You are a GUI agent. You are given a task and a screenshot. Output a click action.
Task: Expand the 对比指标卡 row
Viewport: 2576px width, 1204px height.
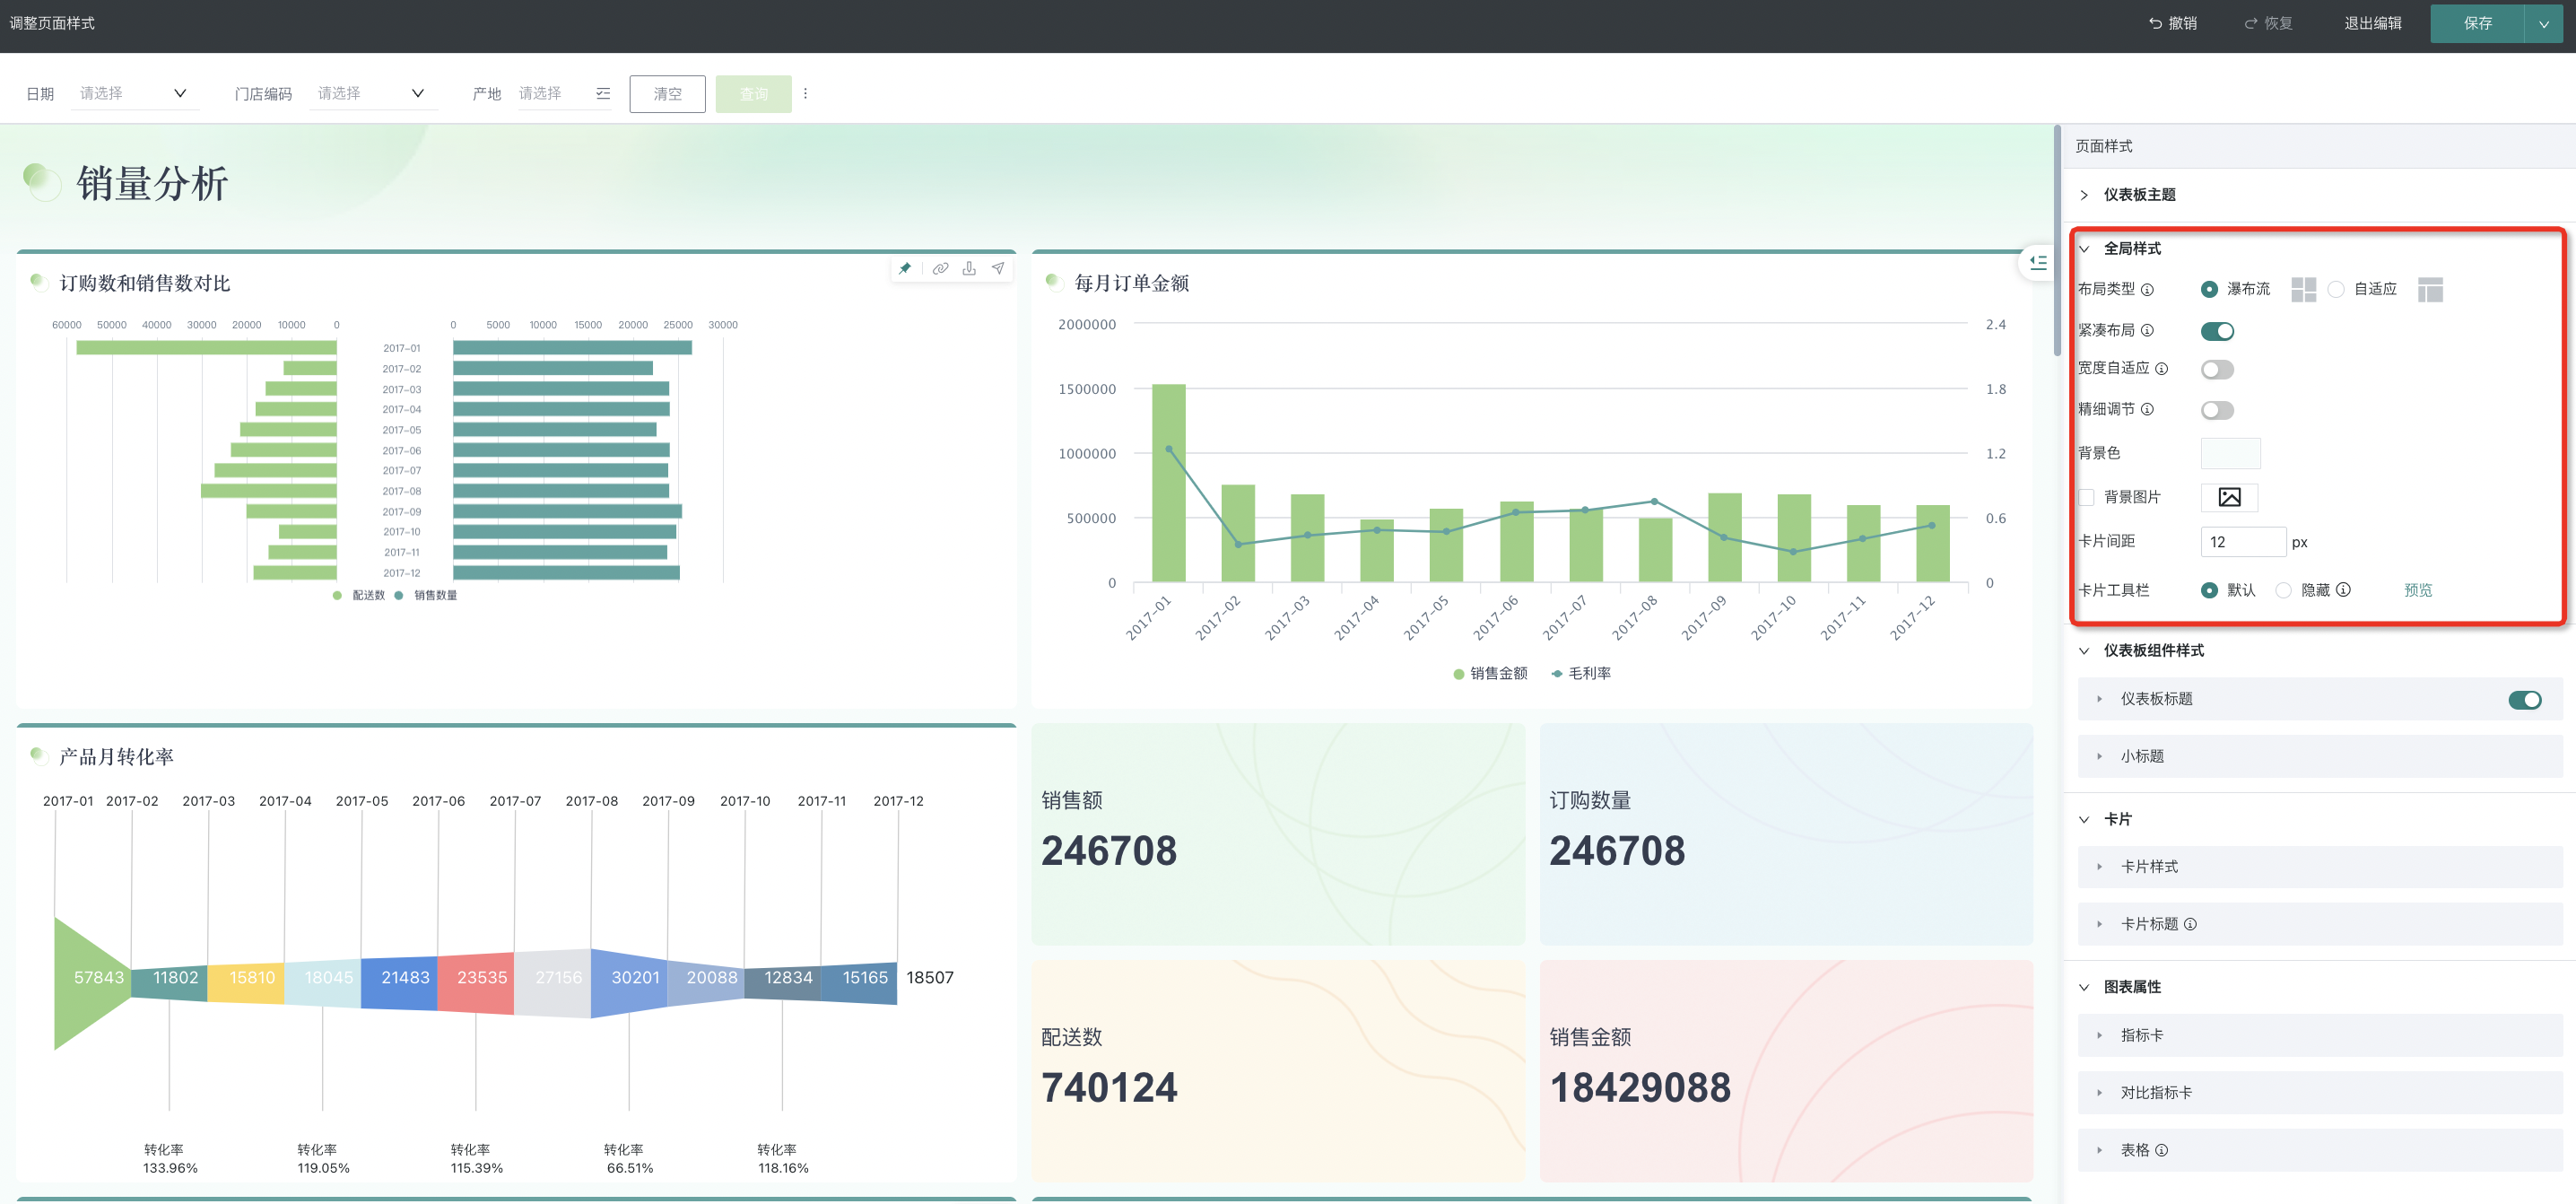(x=2320, y=1093)
